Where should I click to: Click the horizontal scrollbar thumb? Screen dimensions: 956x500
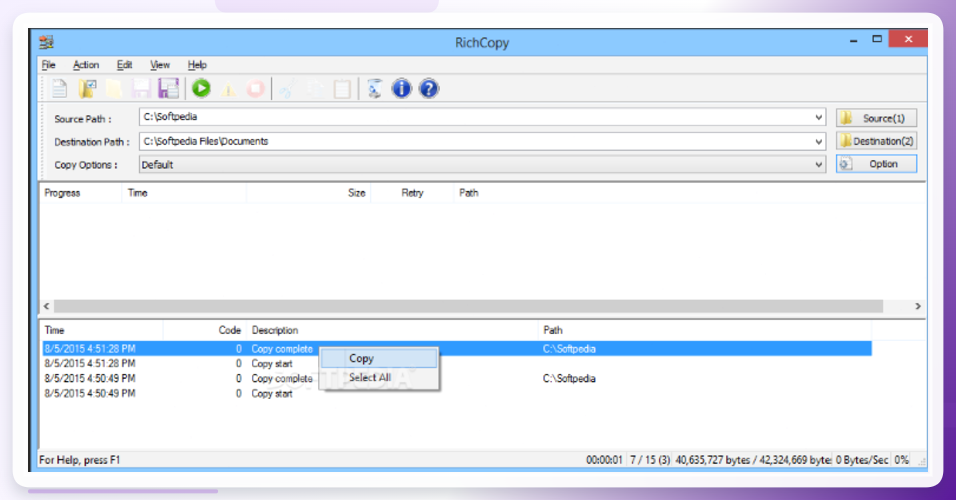(468, 306)
